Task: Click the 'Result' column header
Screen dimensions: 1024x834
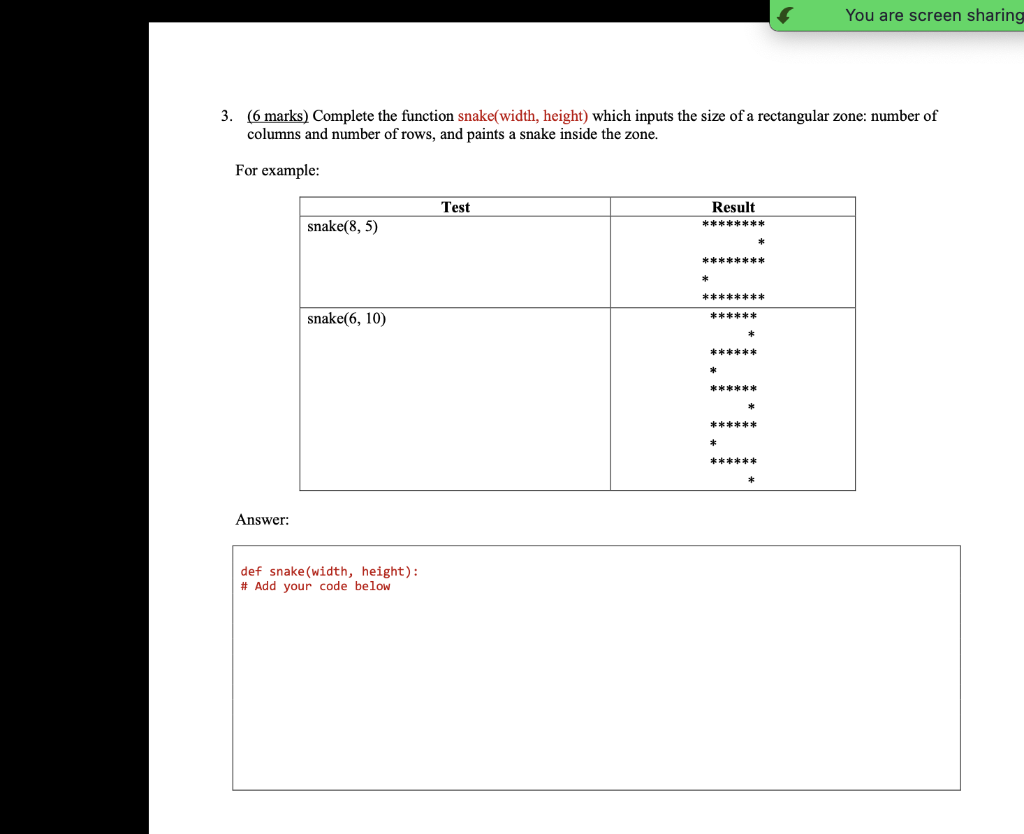Action: click(733, 207)
